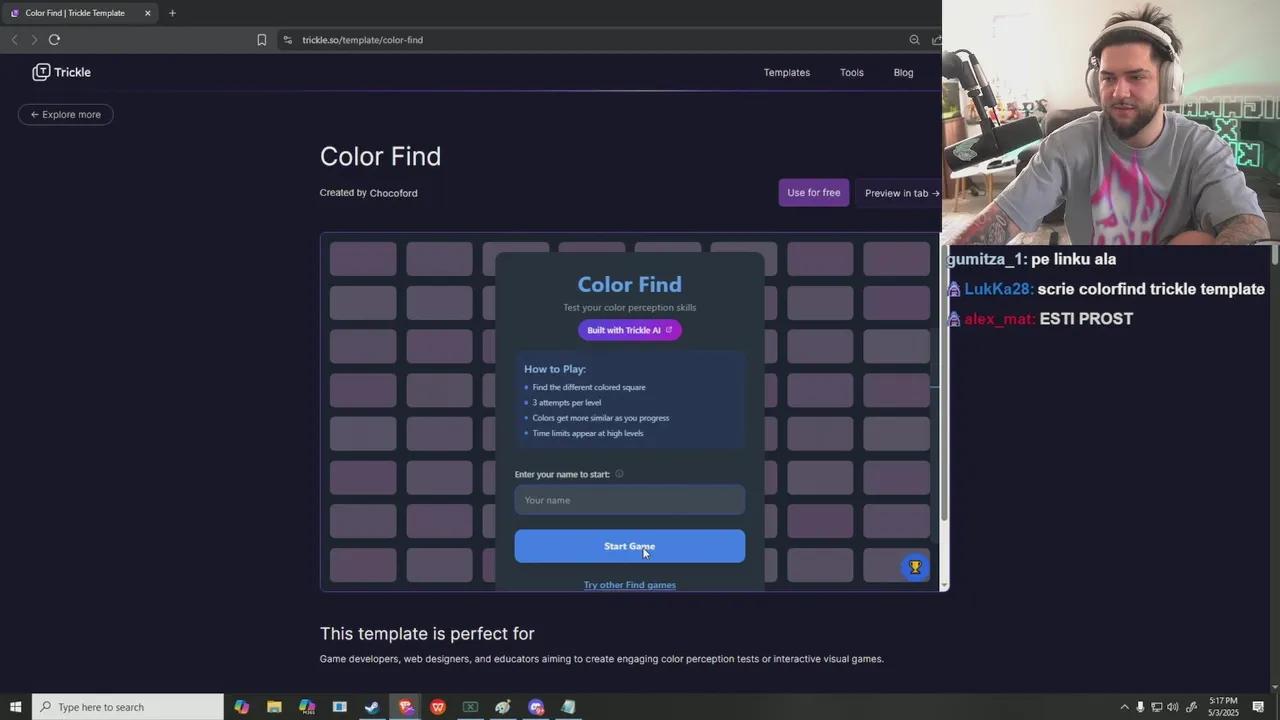Click the LukKa28 chat username
Screen dimensions: 1280x720
(x=998, y=289)
